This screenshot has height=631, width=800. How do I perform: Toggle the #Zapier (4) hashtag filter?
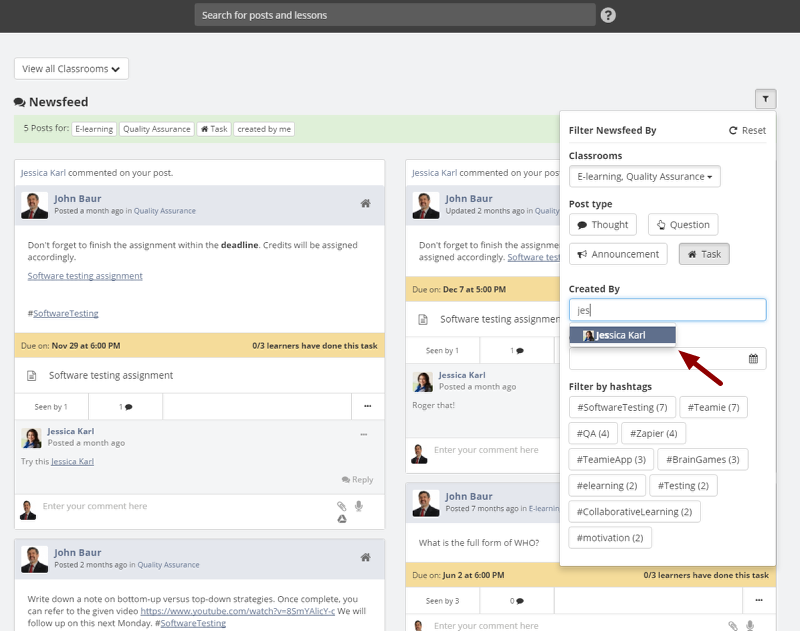[x=654, y=434]
